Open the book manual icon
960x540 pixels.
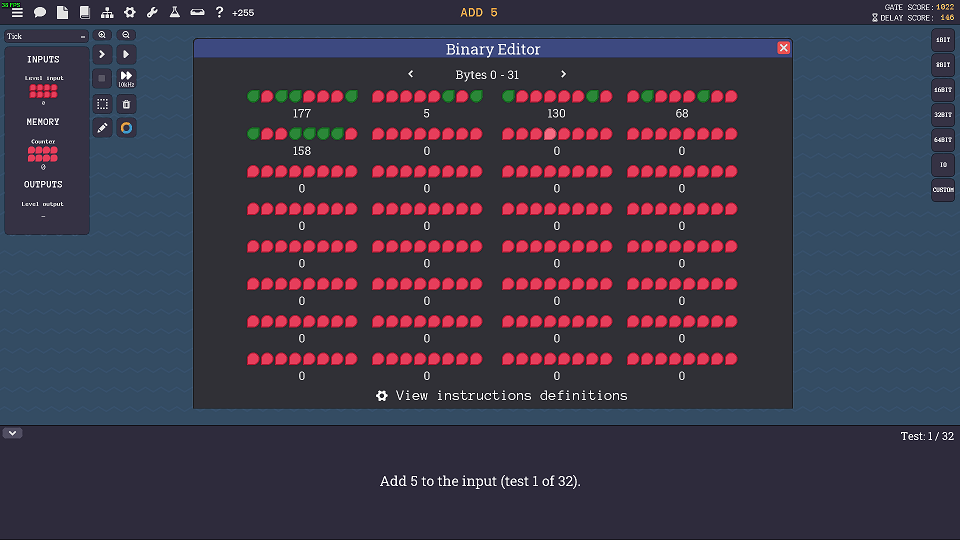tap(85, 12)
